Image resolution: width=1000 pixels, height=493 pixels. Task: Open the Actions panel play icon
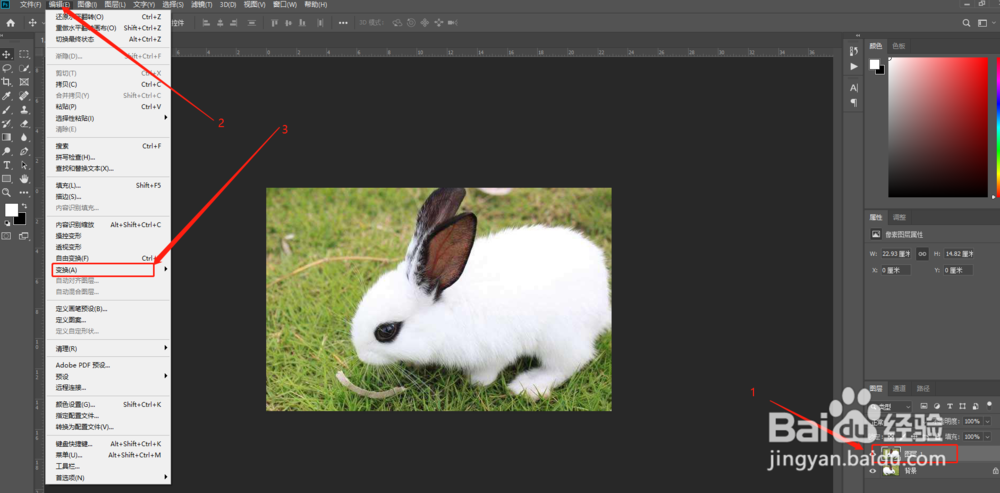coord(854,66)
